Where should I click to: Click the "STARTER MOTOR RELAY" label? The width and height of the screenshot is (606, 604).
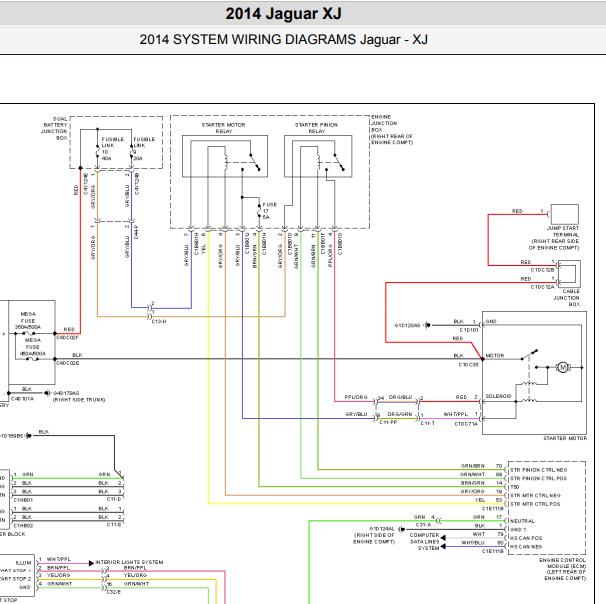223,128
